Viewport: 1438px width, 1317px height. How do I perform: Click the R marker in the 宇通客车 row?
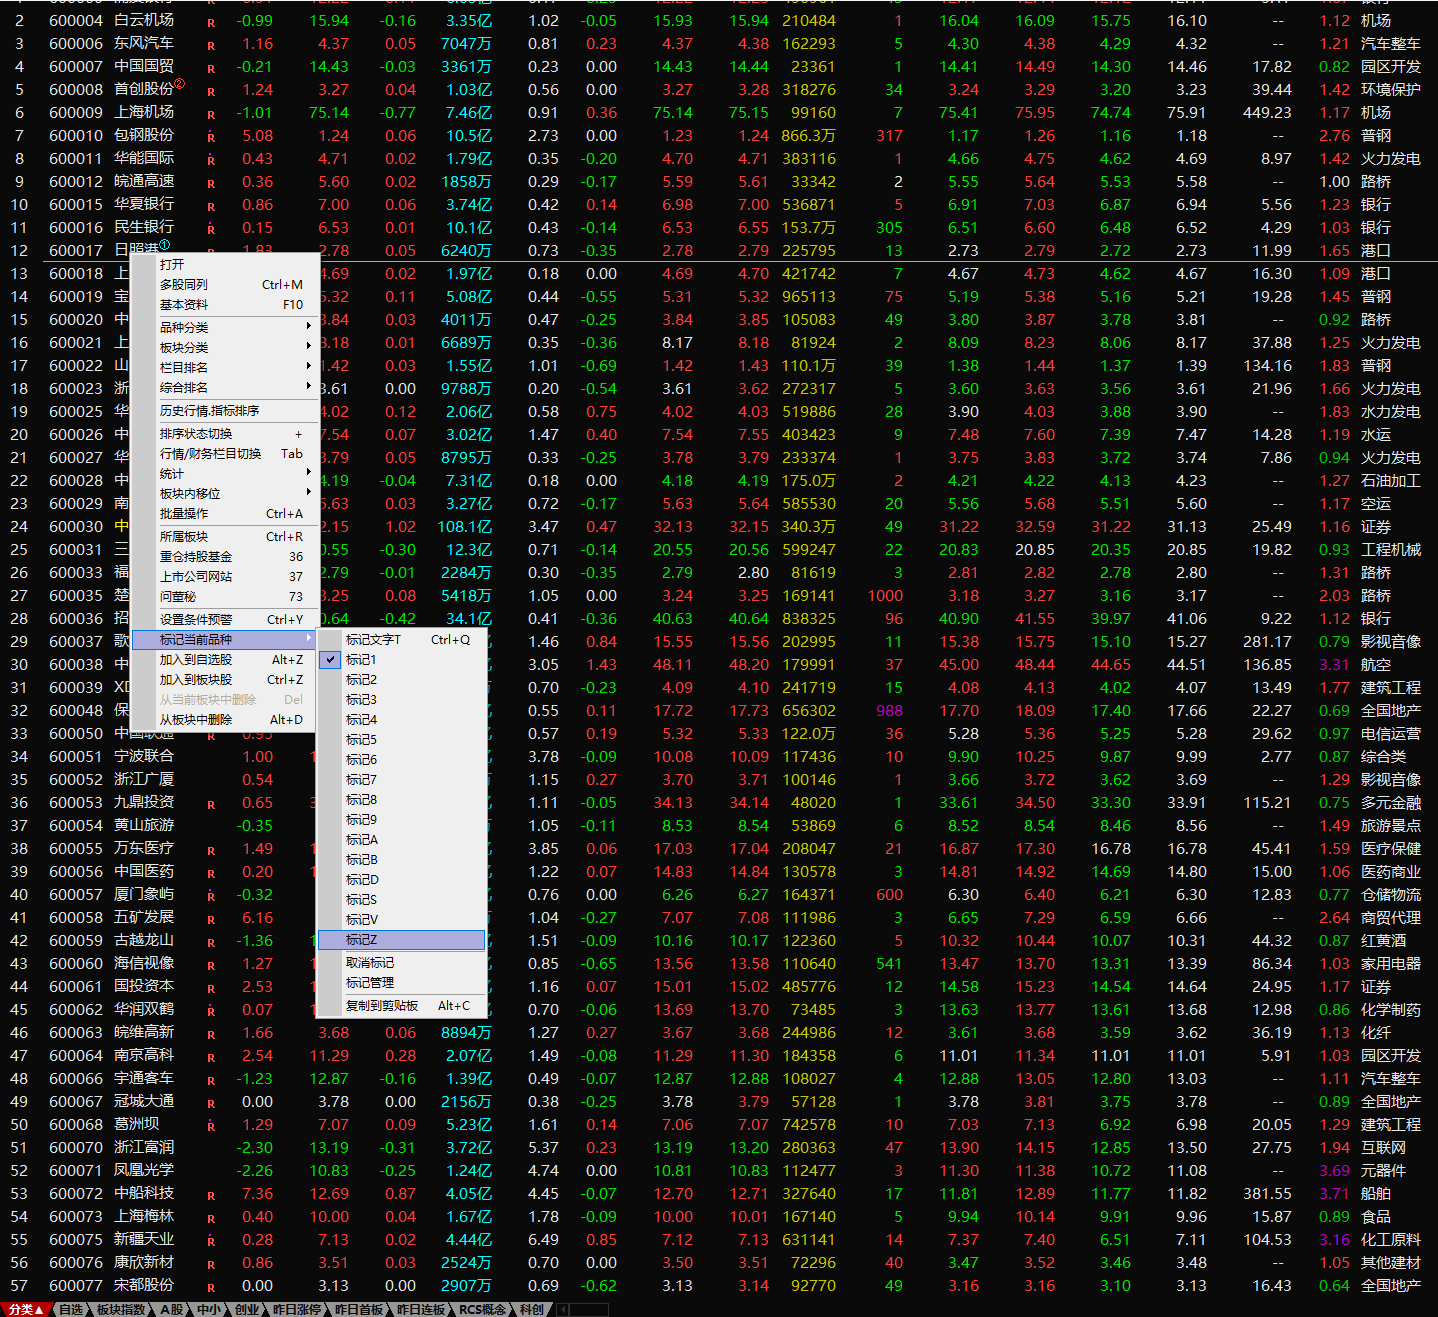coord(211,1081)
